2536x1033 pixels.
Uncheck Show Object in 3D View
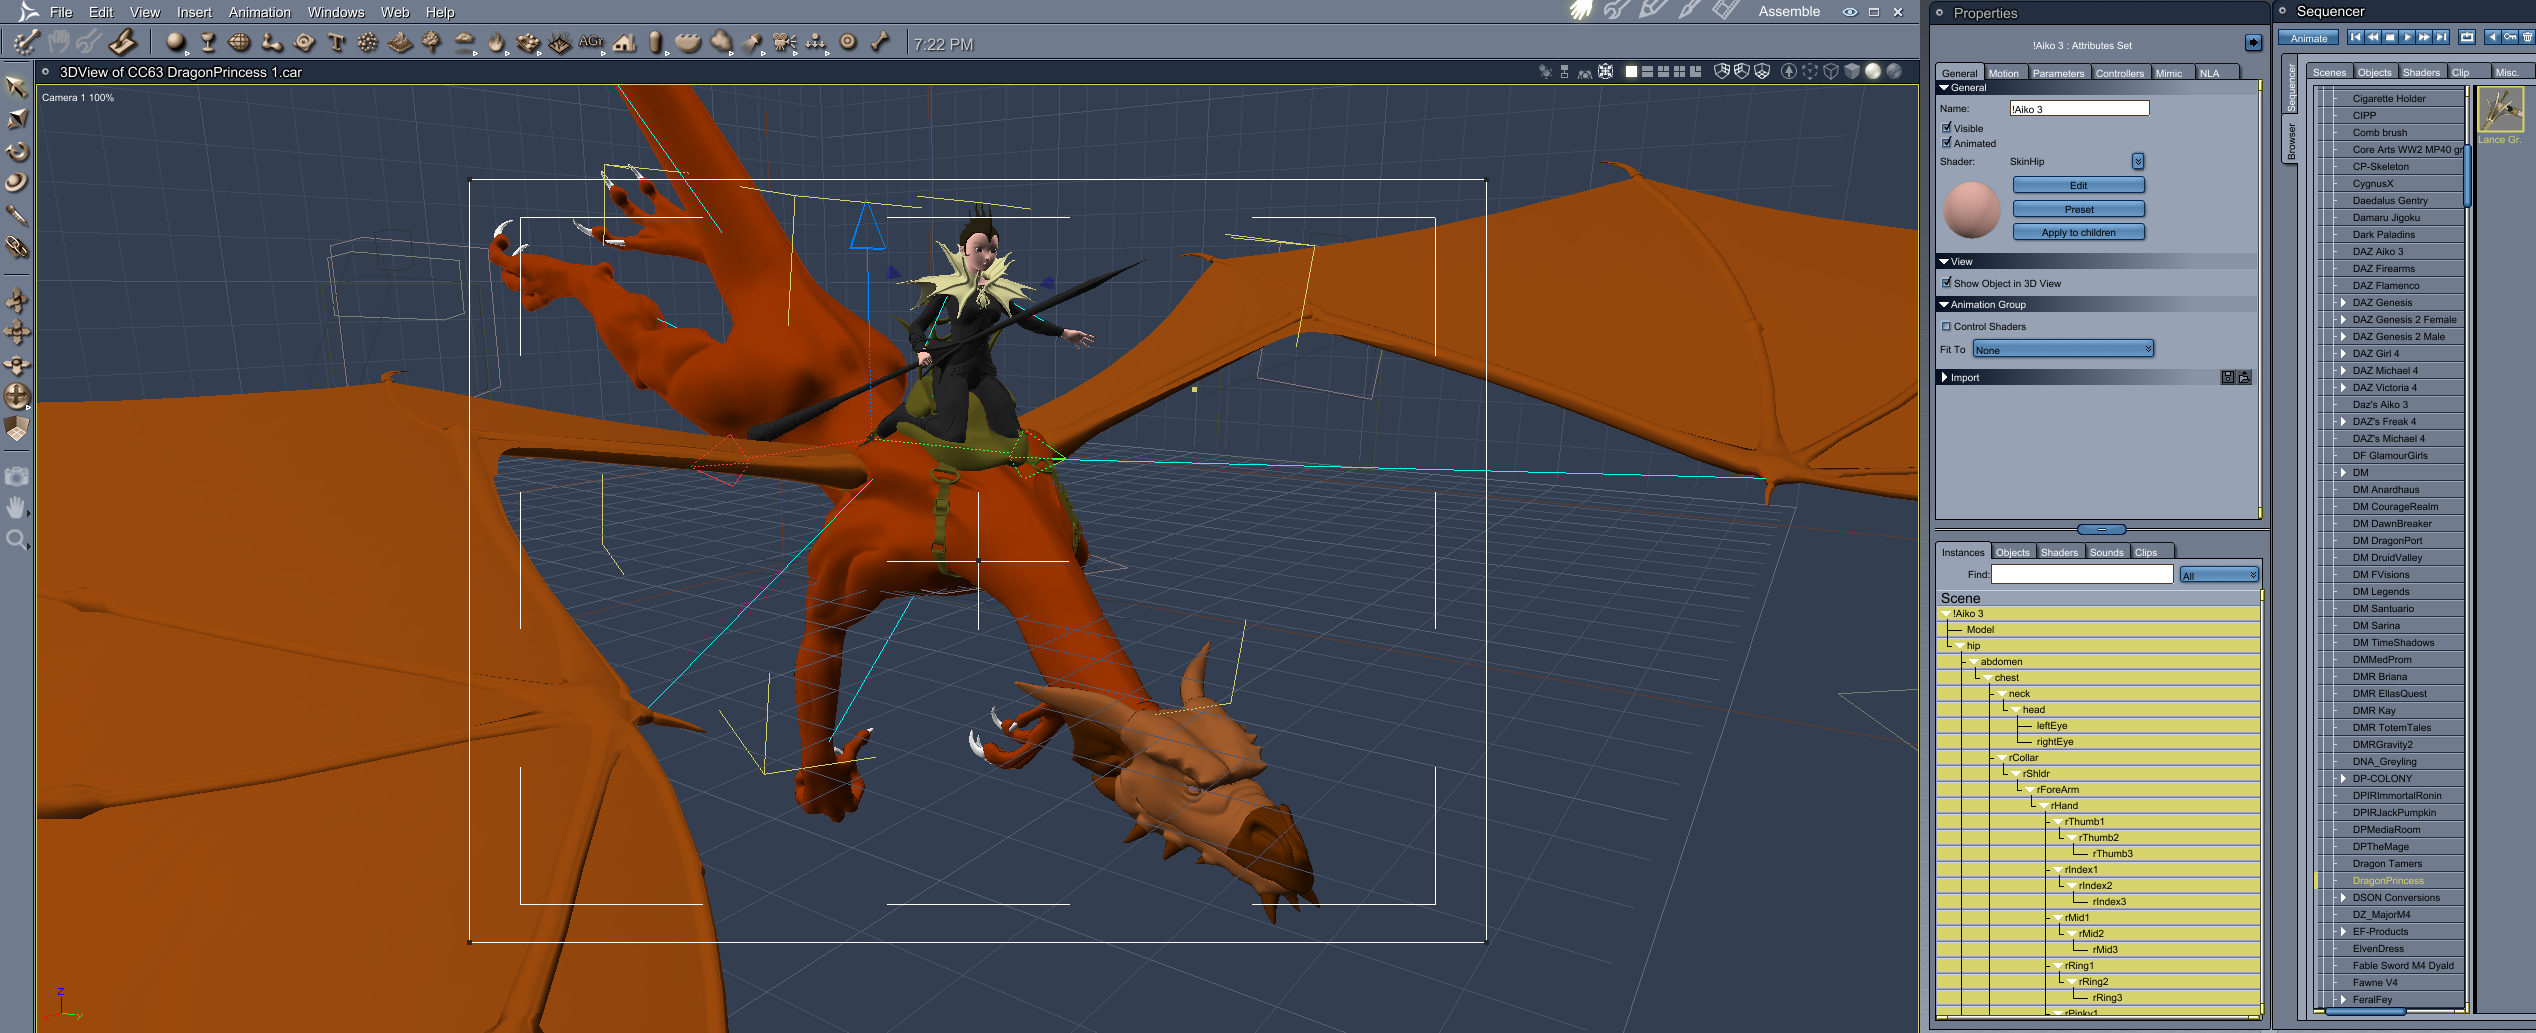click(x=1947, y=283)
